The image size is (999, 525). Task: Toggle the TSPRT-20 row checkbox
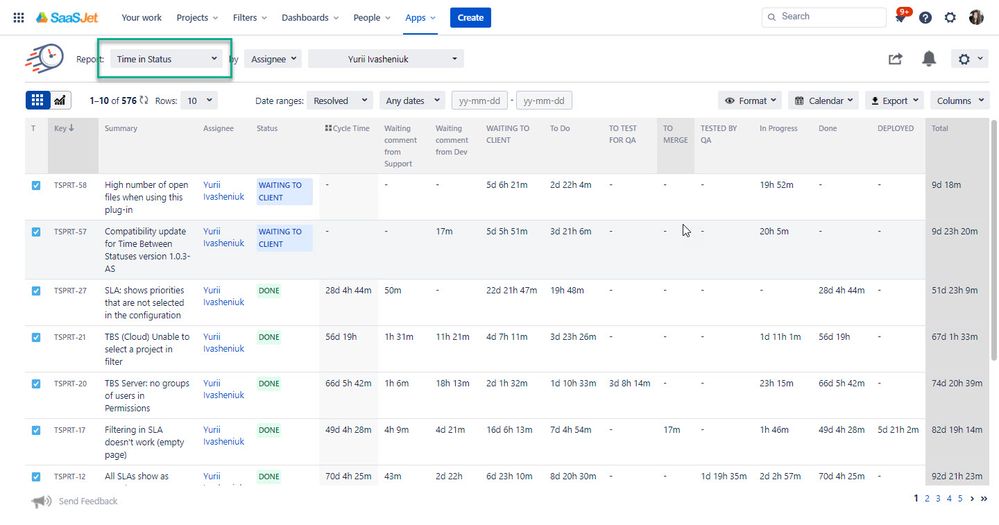click(36, 384)
